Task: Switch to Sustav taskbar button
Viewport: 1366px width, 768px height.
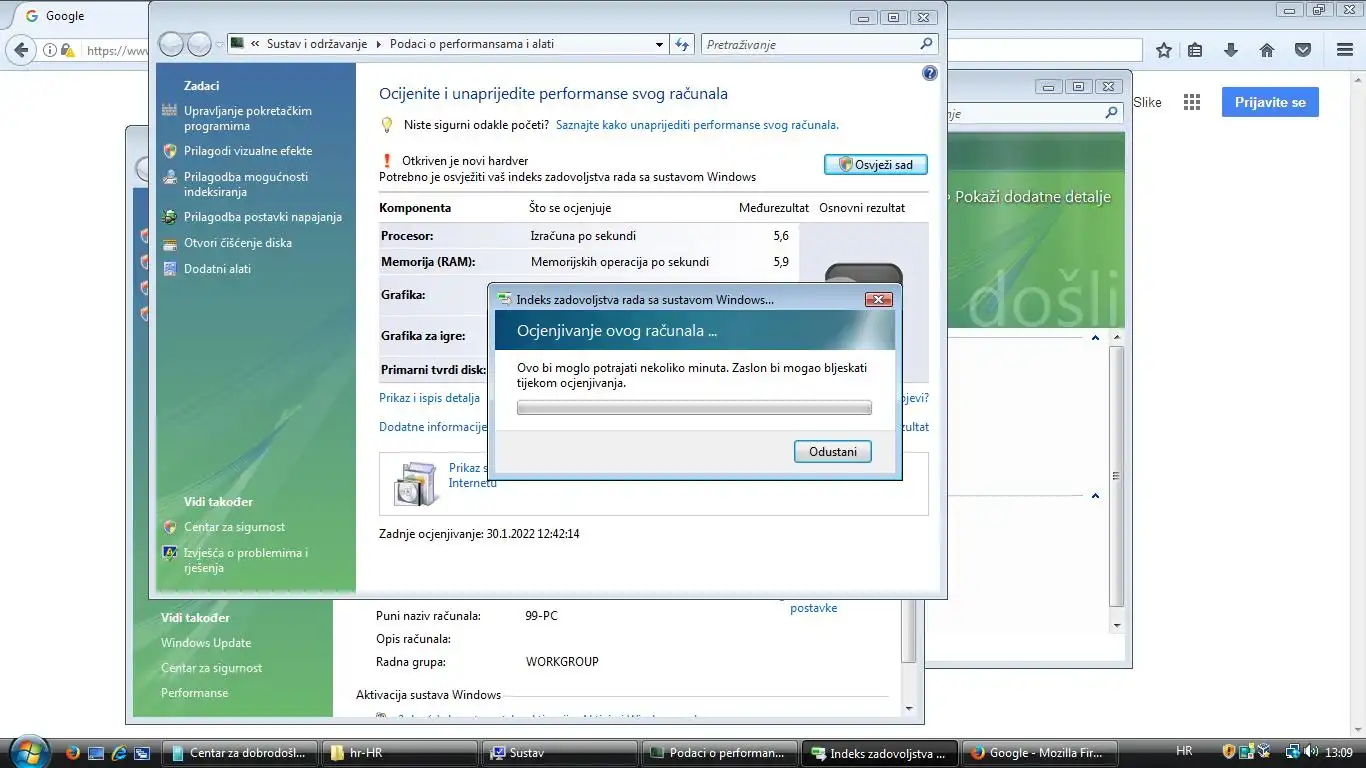Action: [x=560, y=753]
